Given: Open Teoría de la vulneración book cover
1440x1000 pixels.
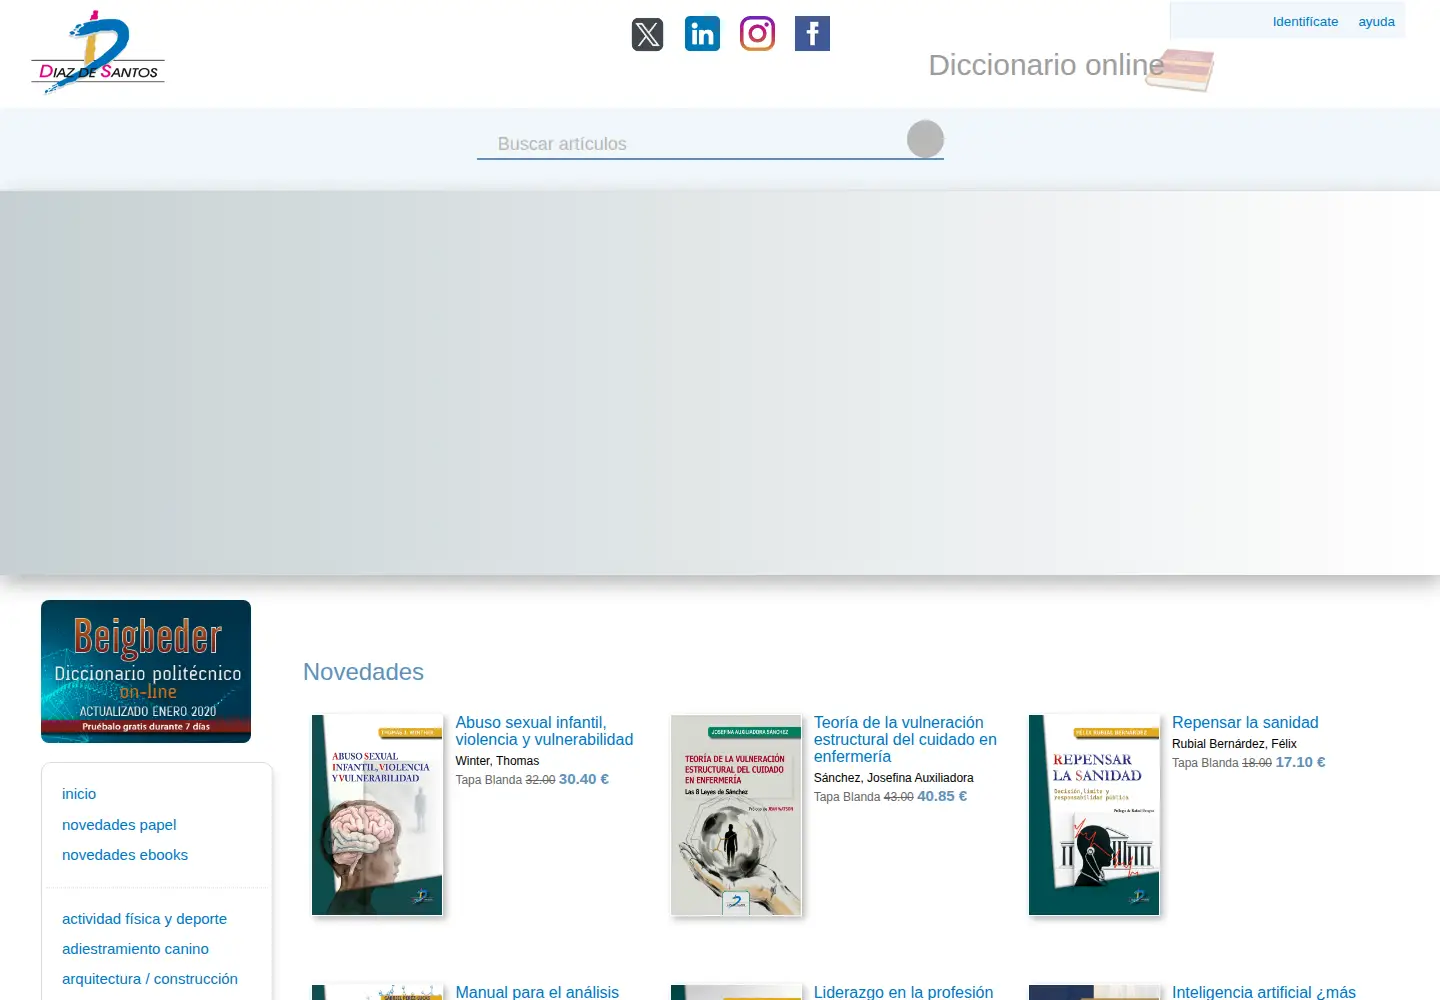Looking at the screenshot, I should 736,815.
